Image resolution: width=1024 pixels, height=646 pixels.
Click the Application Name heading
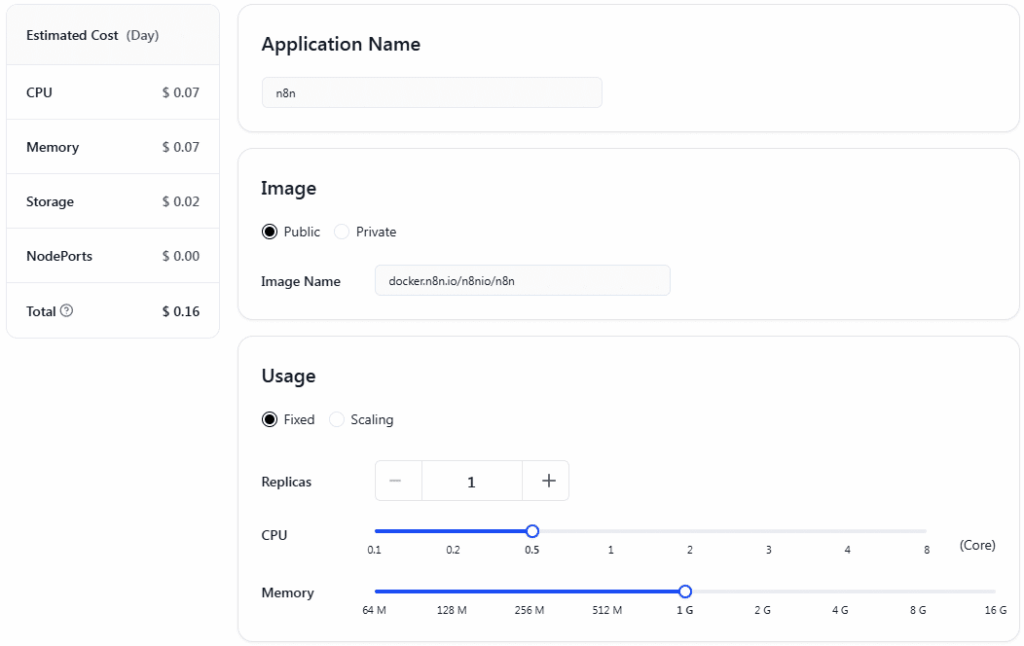pos(341,44)
